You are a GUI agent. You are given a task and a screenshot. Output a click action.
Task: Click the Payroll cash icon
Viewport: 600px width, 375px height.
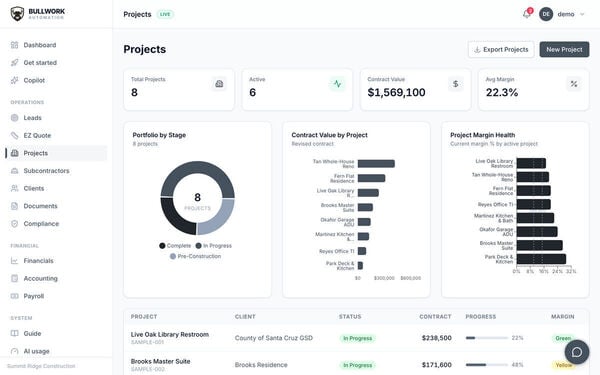coord(15,296)
